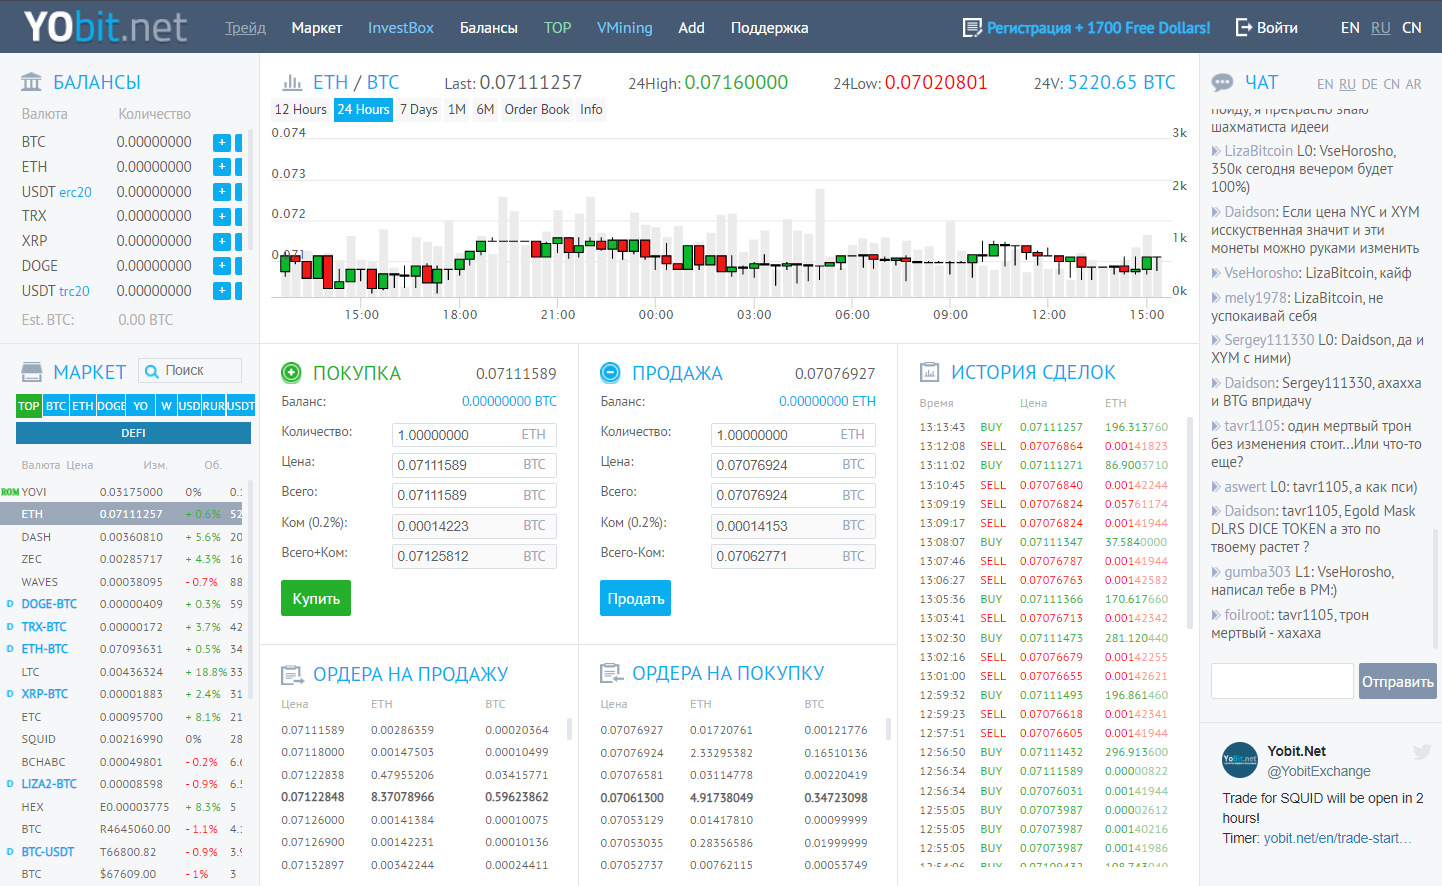This screenshot has height=886, width=1442.
Task: Select the DOGE market filter tab
Action: point(111,406)
